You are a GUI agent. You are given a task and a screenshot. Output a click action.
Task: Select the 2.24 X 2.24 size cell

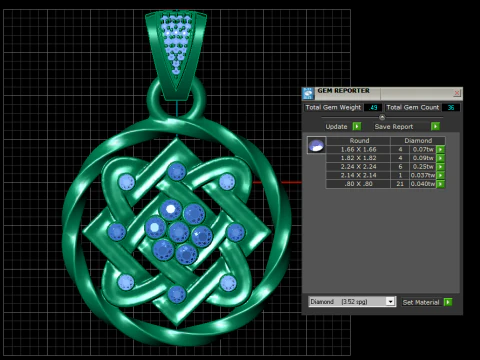[358, 167]
